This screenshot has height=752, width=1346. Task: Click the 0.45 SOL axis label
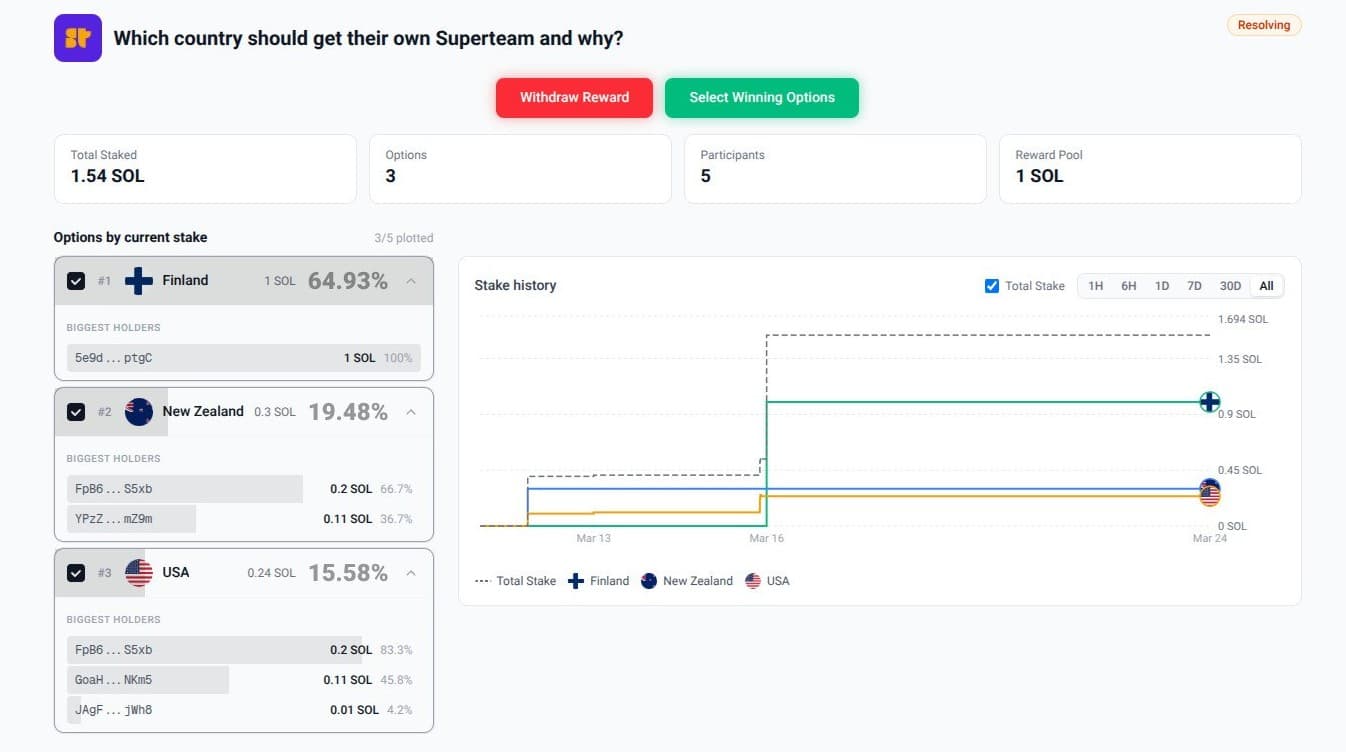coord(1240,470)
